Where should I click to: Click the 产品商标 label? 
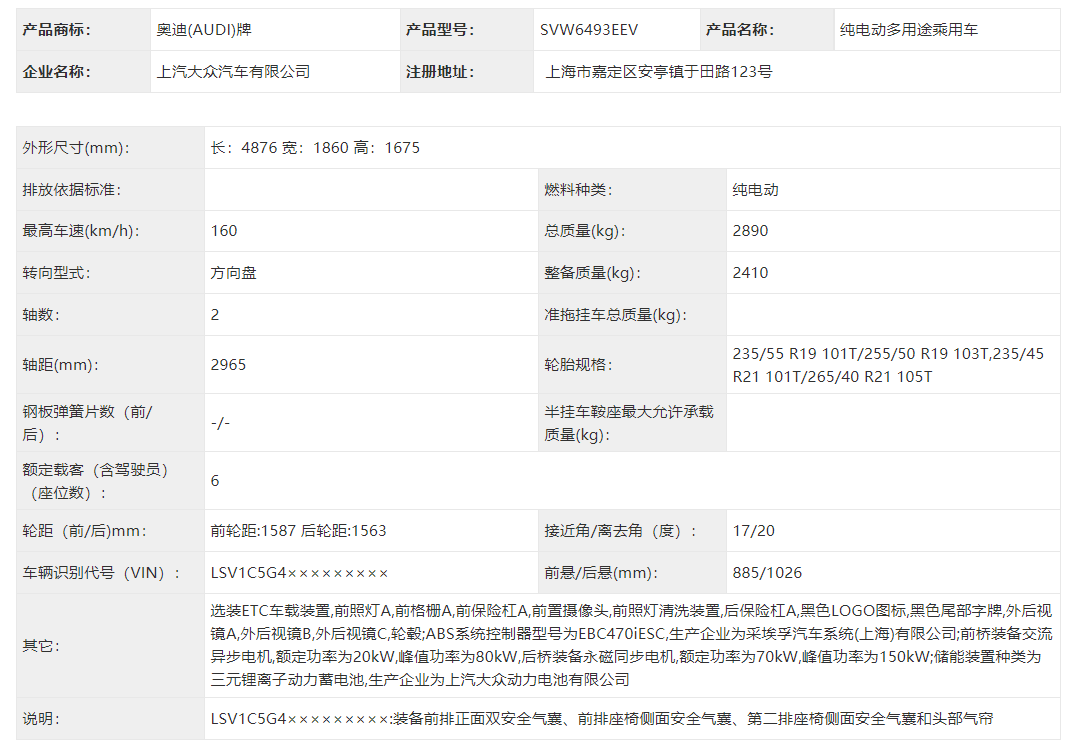click(56, 30)
